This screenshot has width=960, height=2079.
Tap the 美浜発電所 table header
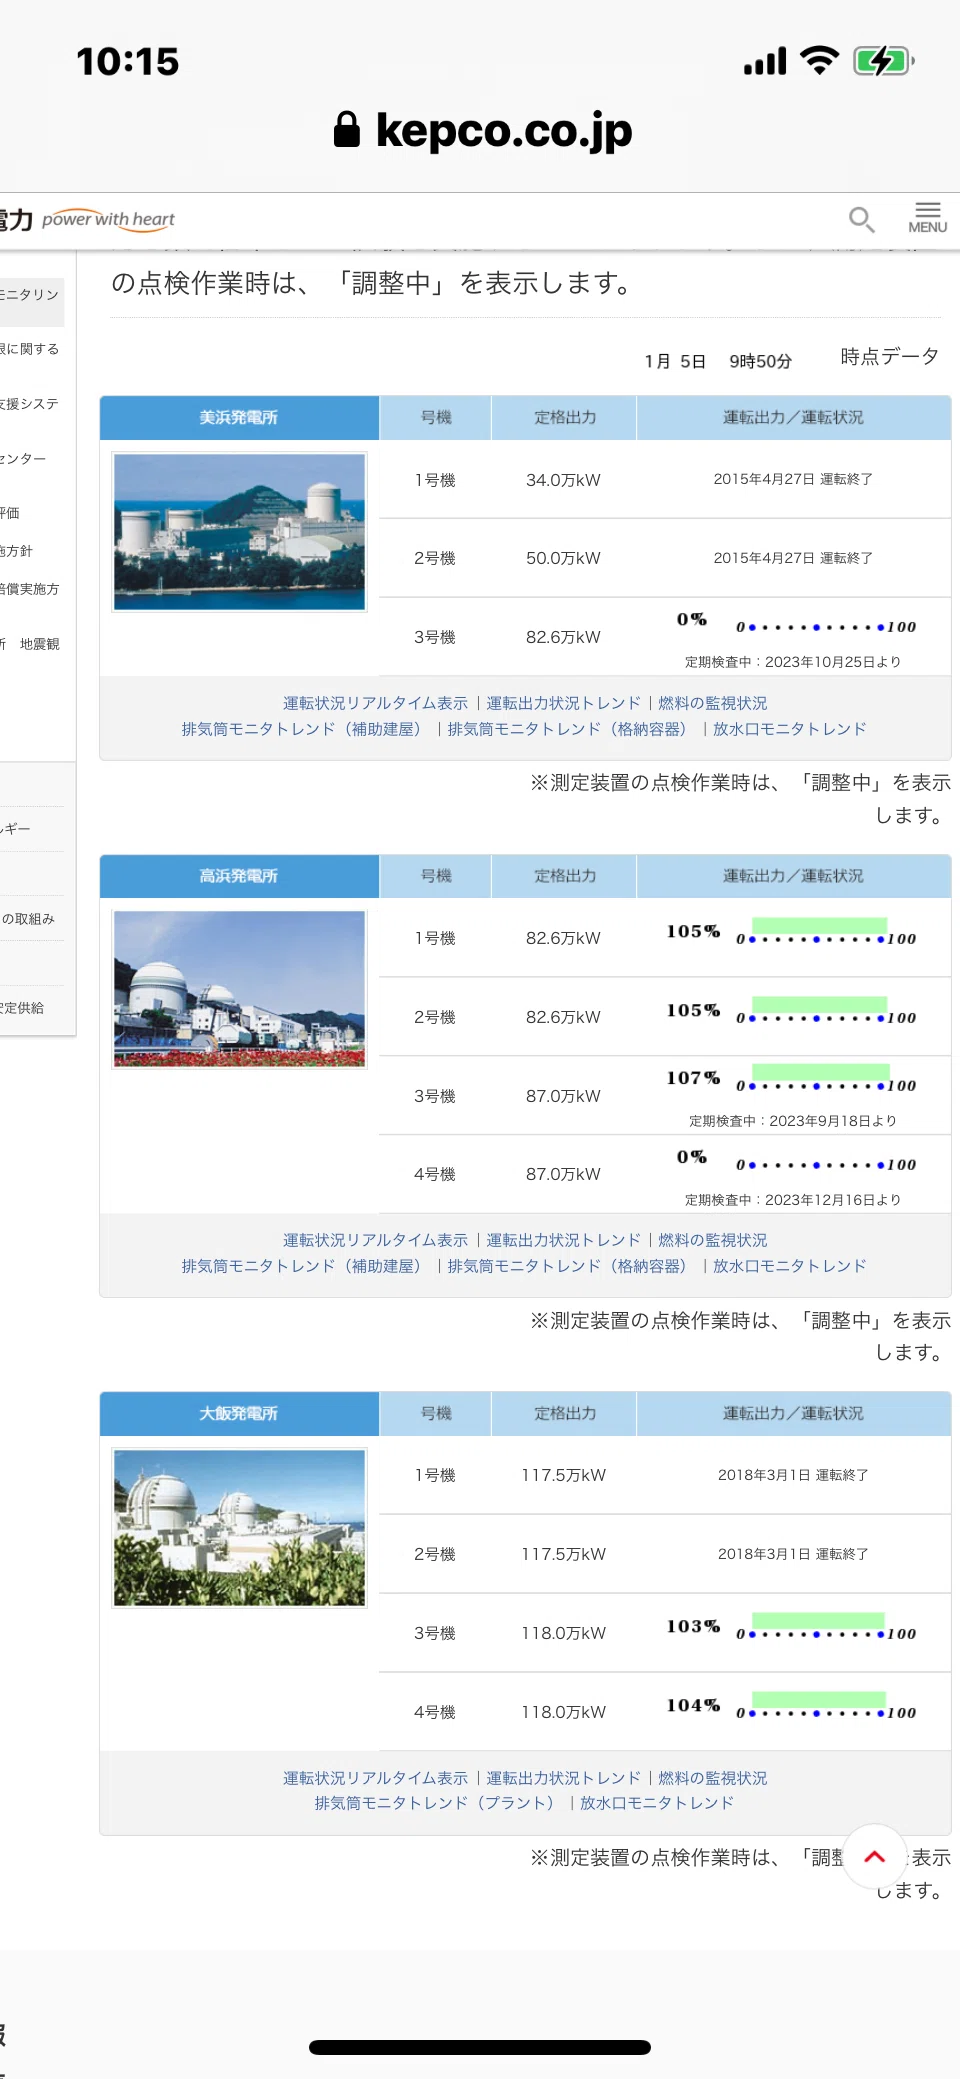point(239,418)
